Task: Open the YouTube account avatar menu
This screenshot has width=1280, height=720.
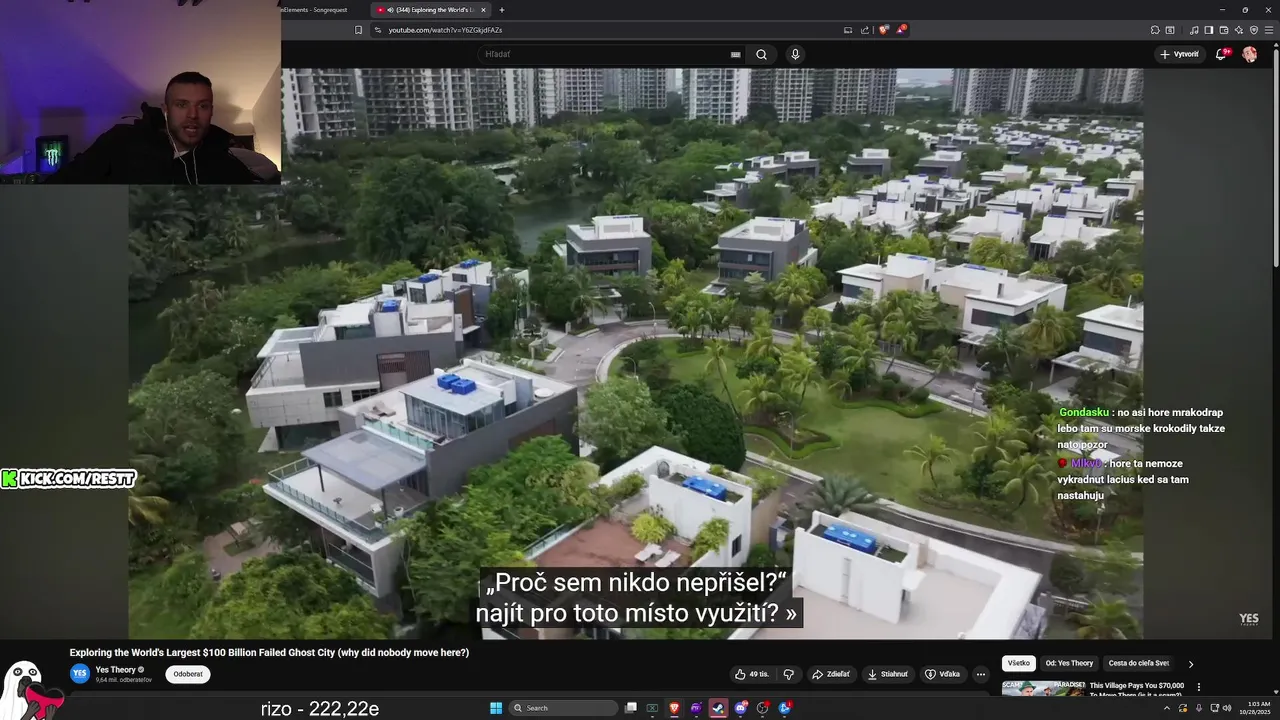Action: point(1249,54)
